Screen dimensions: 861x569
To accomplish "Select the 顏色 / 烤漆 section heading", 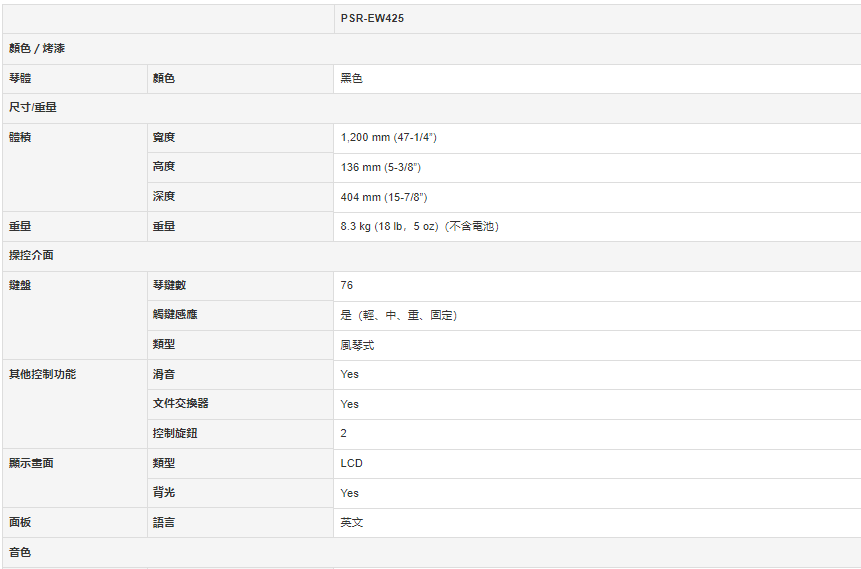I will (37, 48).
